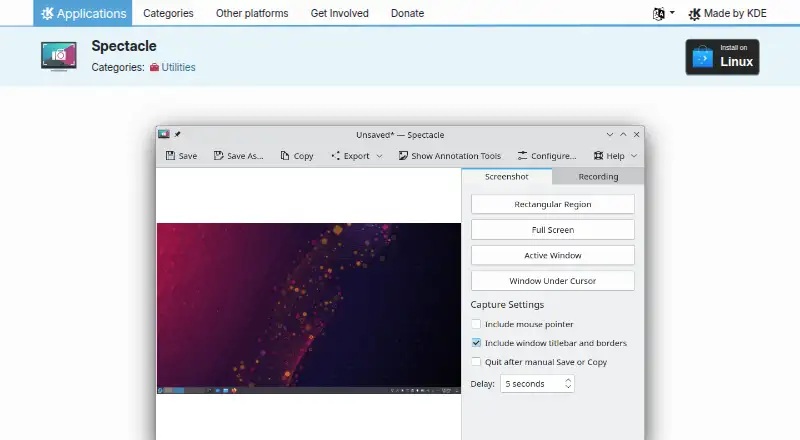This screenshot has width=800, height=440.
Task: Capture the Active Window
Action: pyautogui.click(x=553, y=255)
